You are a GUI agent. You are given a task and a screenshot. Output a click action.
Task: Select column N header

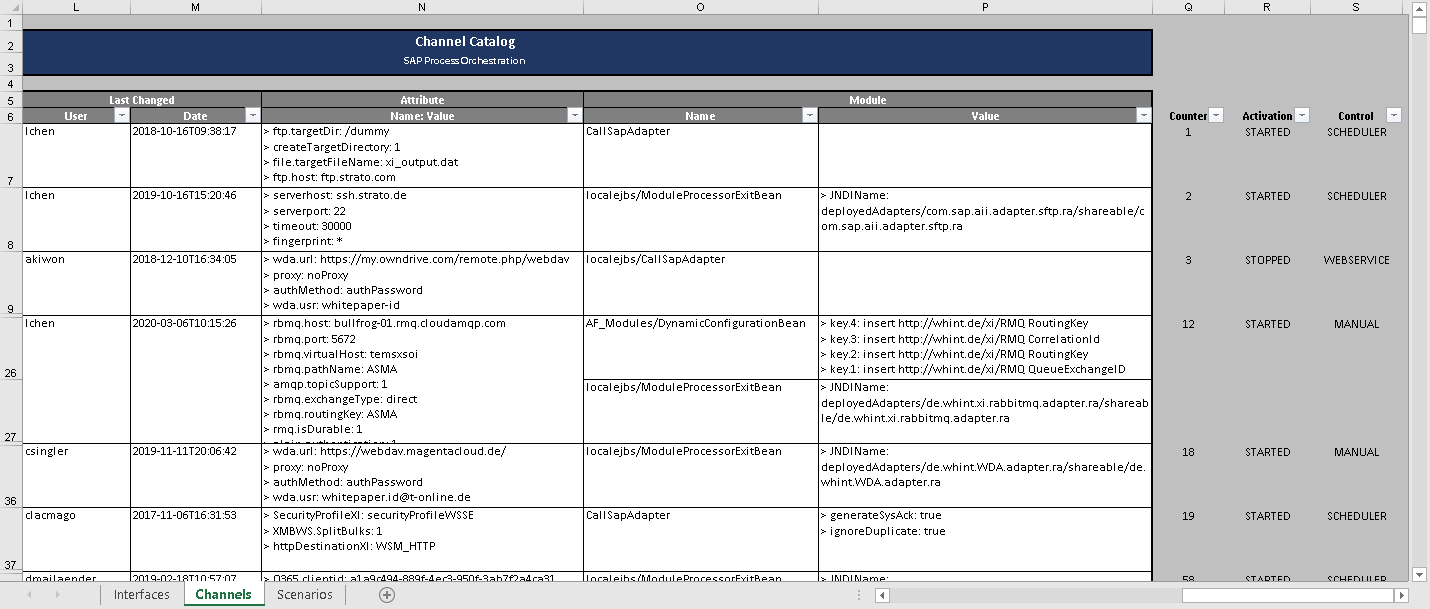tap(422, 7)
